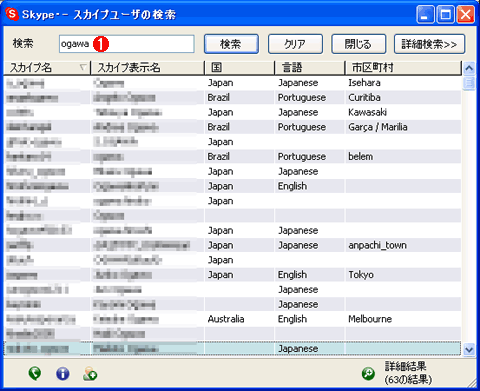This screenshot has height=391, width=480.
Task: Select the row with city Kawasaki
Action: tap(233, 112)
